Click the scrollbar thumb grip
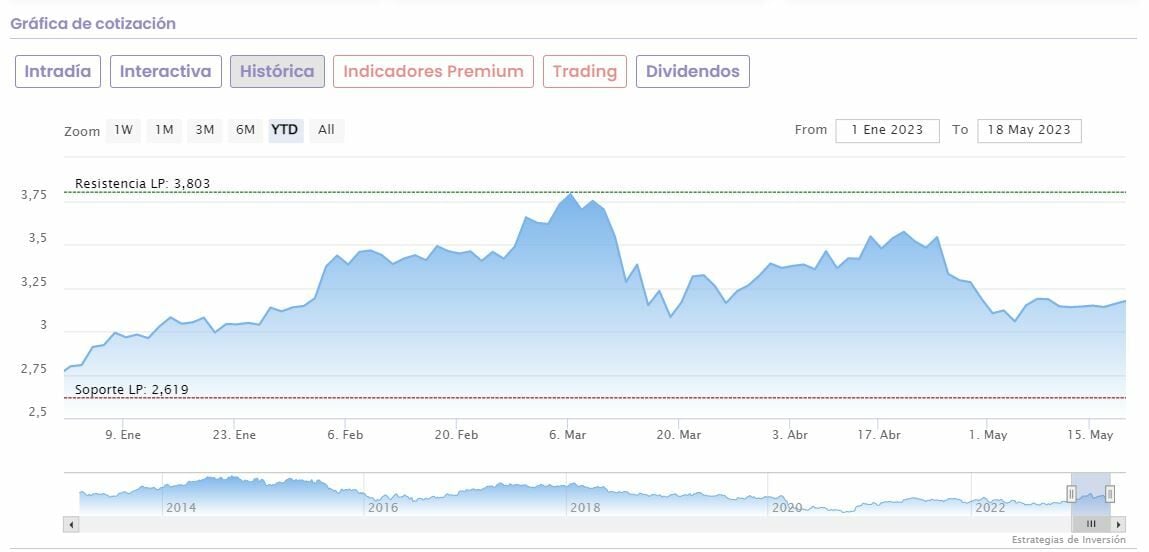This screenshot has width=1149, height=552. [x=1091, y=524]
